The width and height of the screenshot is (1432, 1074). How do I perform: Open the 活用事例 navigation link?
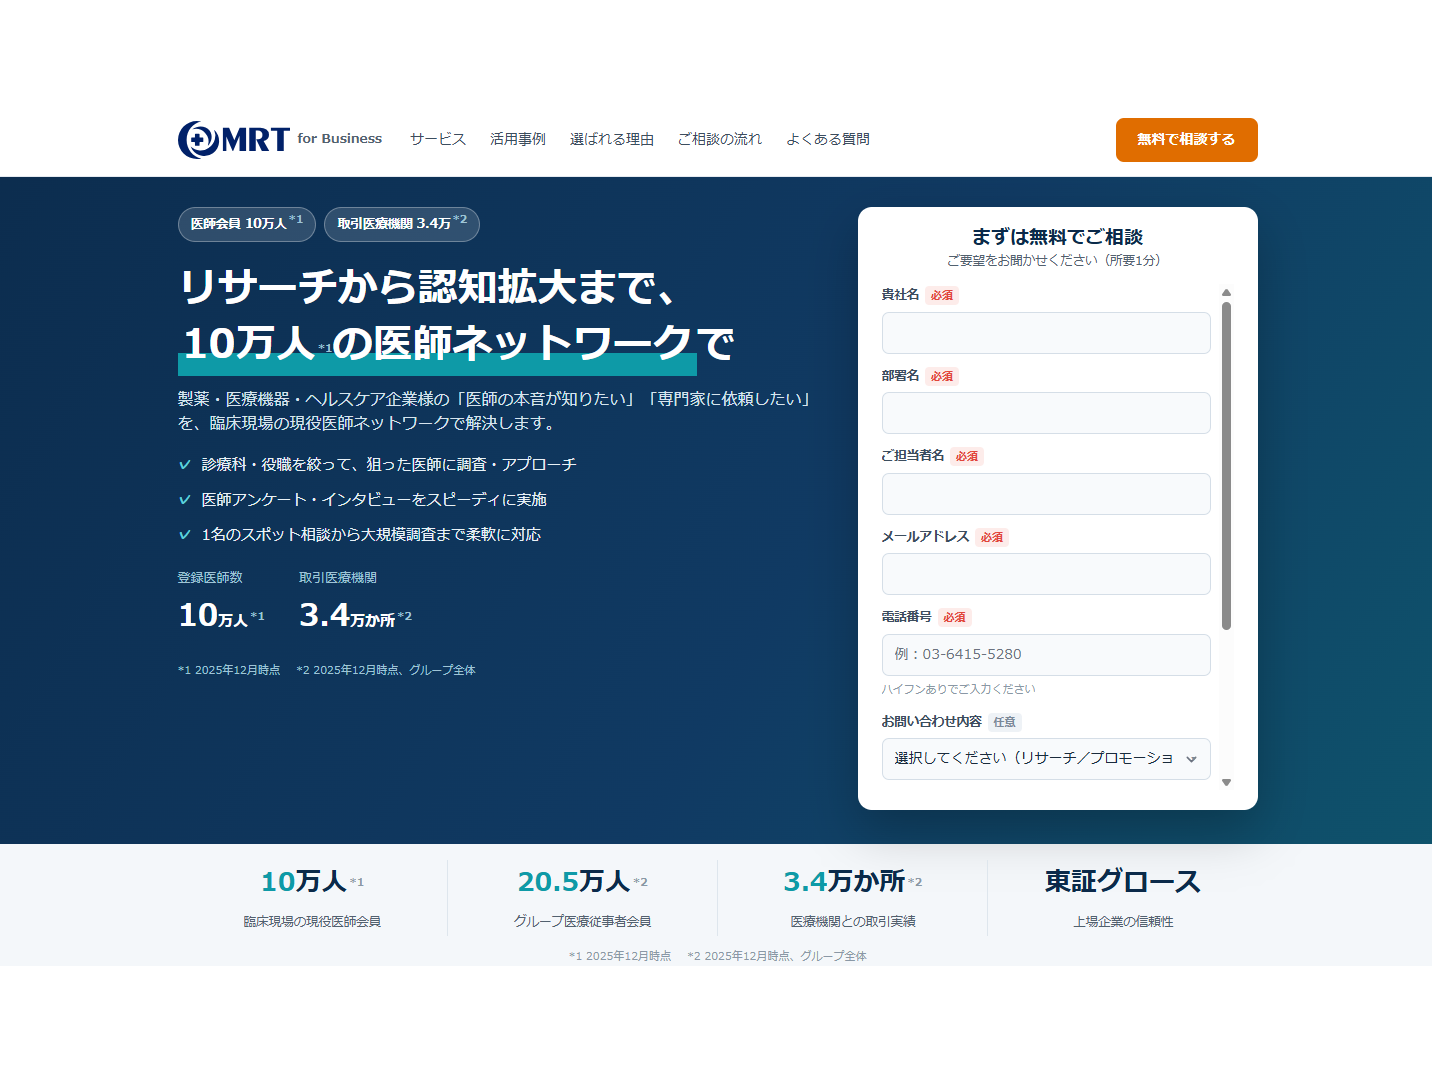(x=518, y=139)
